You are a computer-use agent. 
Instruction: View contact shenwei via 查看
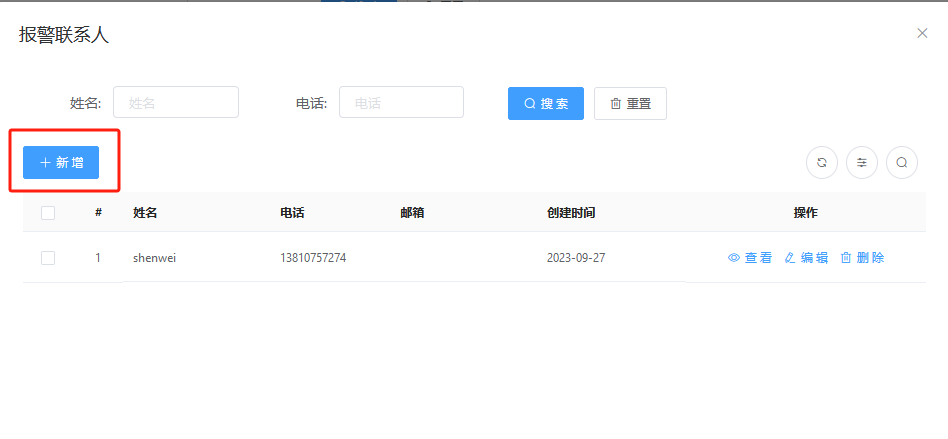coord(750,258)
